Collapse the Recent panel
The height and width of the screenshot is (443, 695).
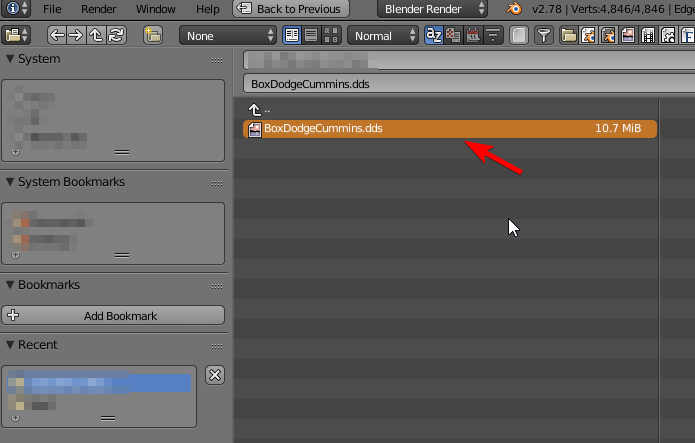10,345
